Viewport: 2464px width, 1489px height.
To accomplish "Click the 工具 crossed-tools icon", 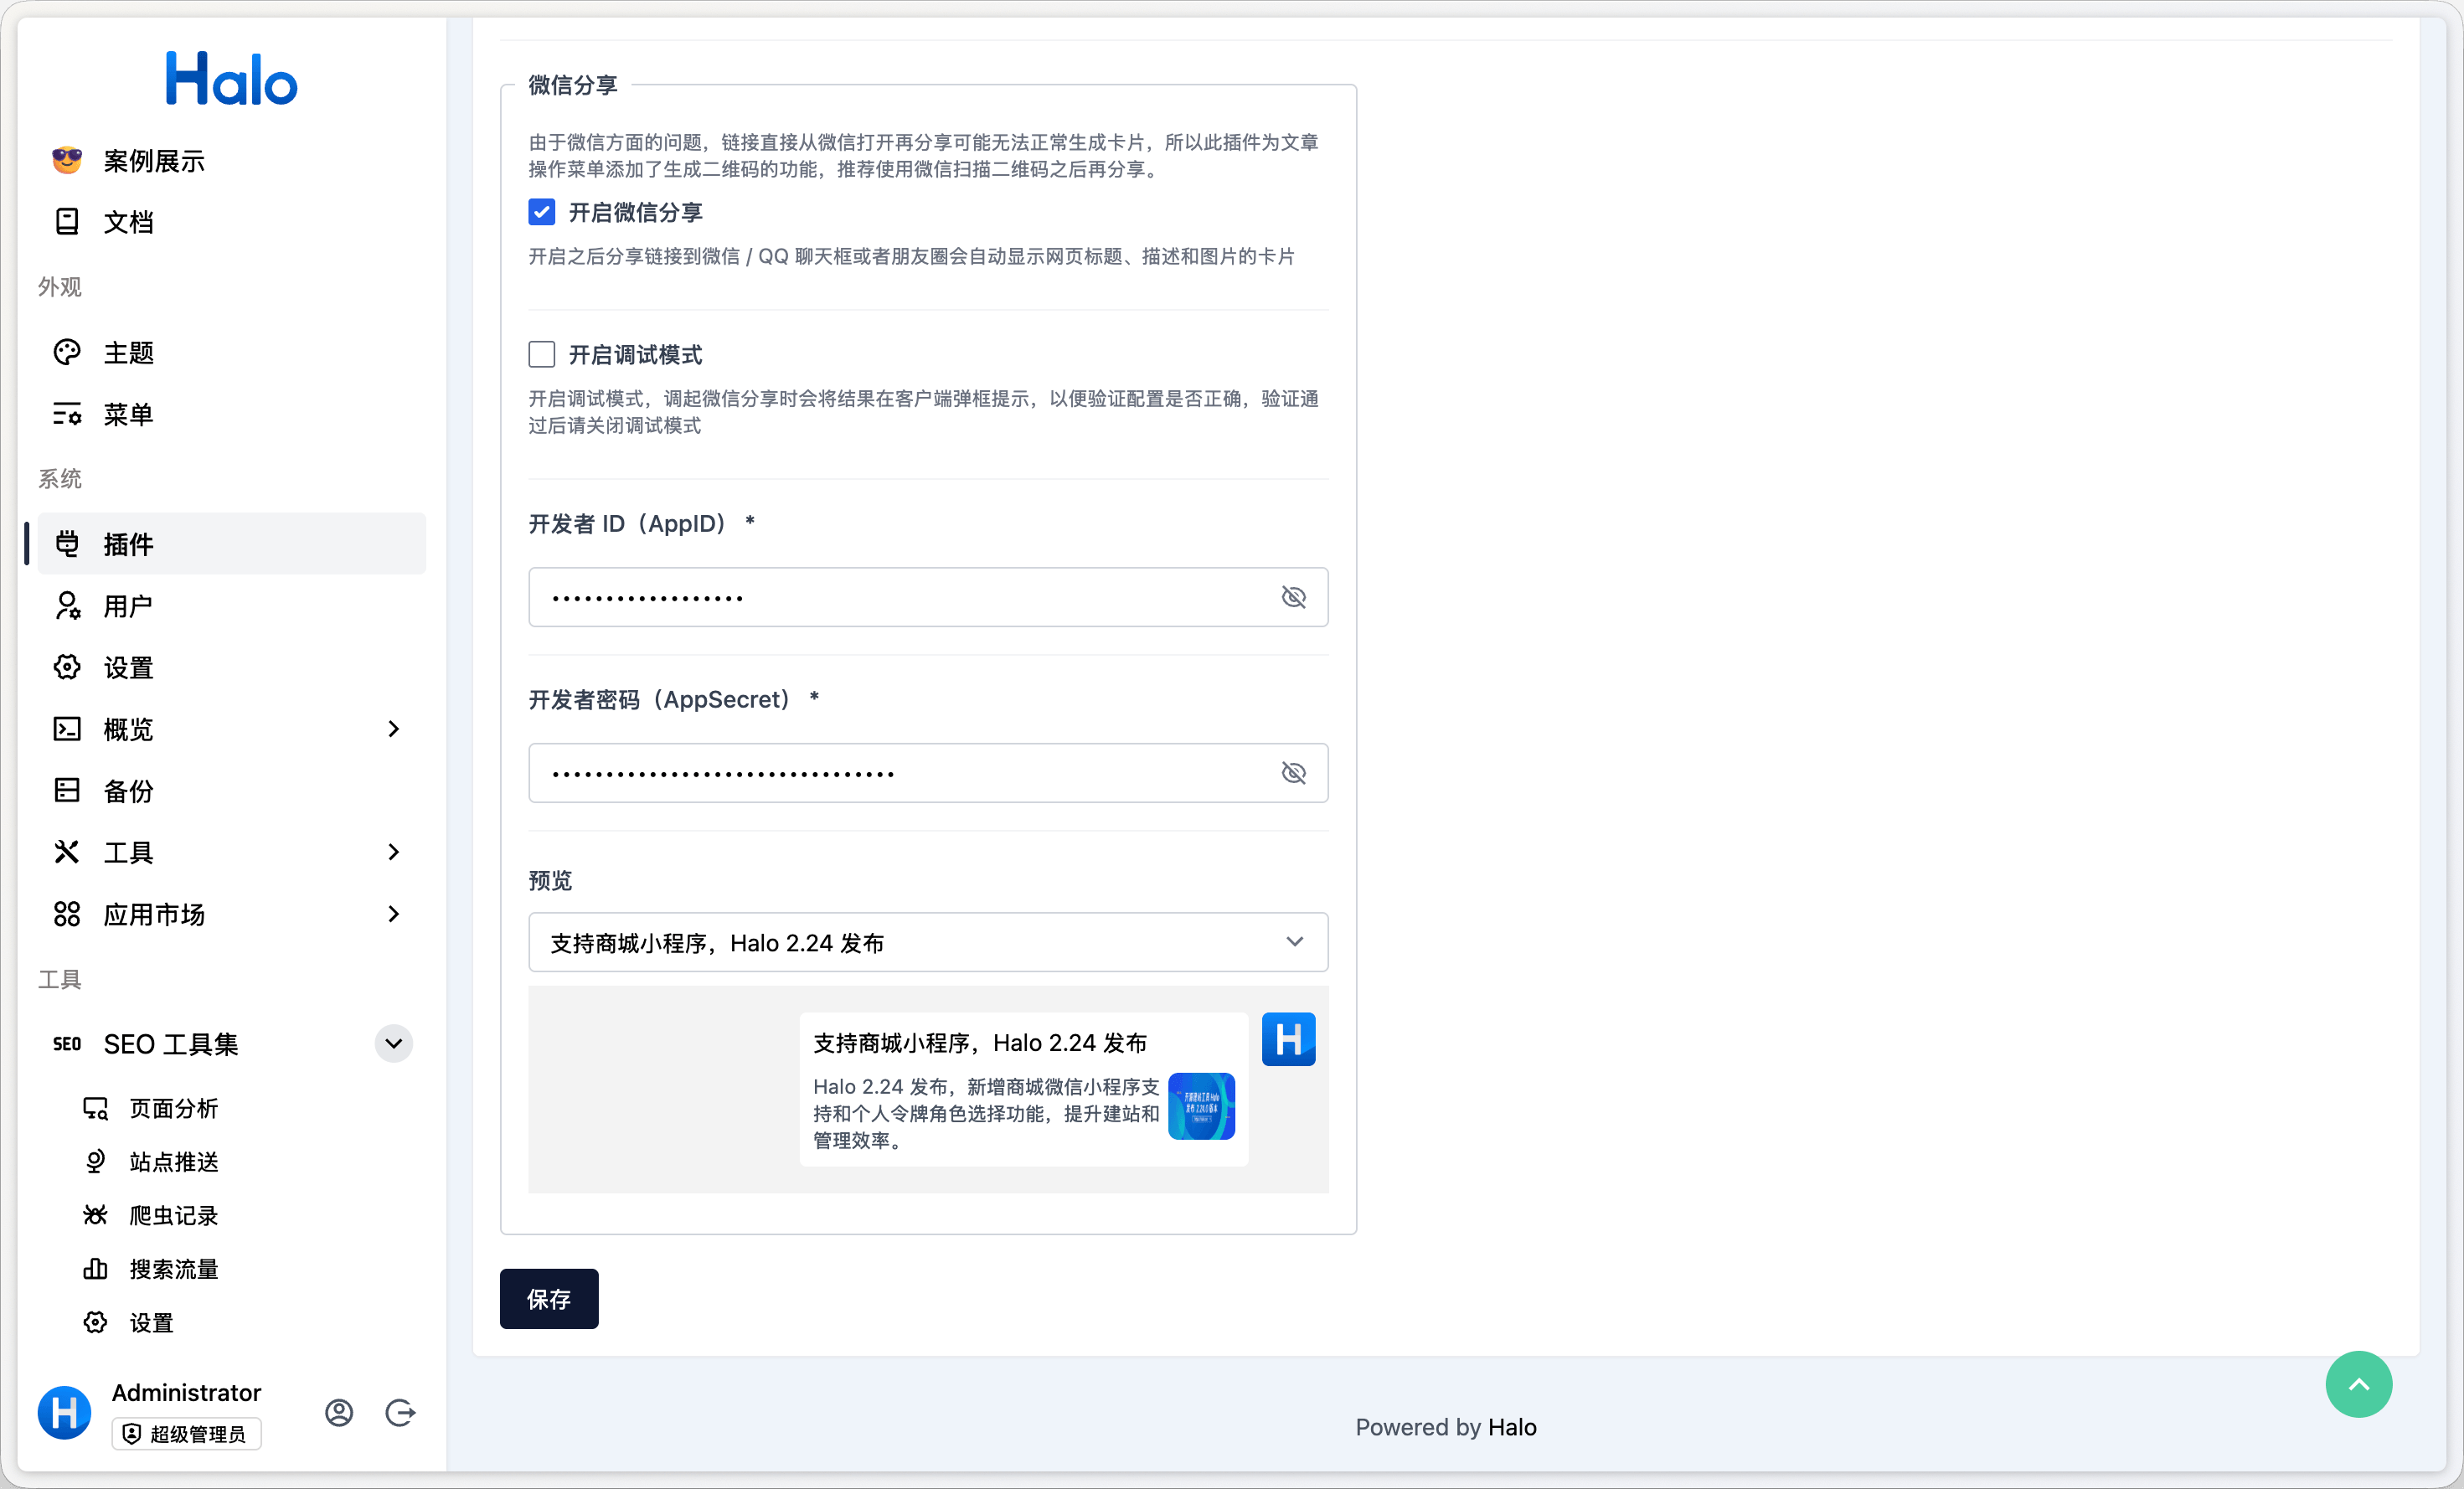I will [x=67, y=852].
